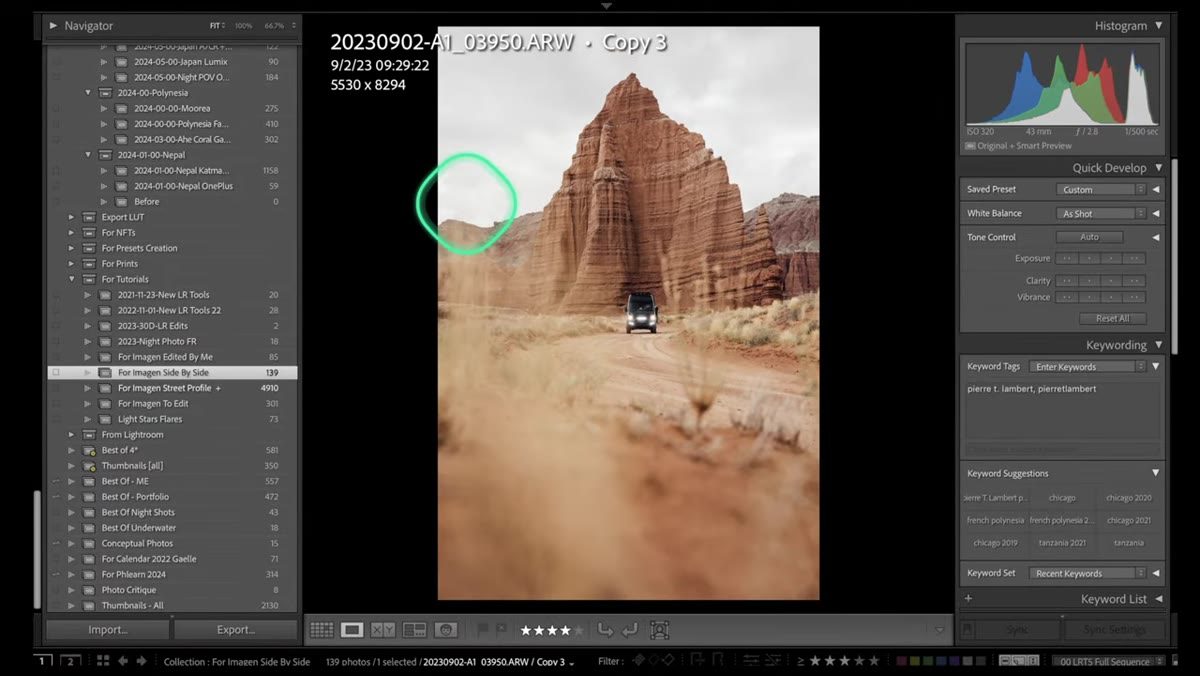Viewport: 1200px width, 676px height.
Task: Filter by flagged status diamond icon
Action: [637, 661]
